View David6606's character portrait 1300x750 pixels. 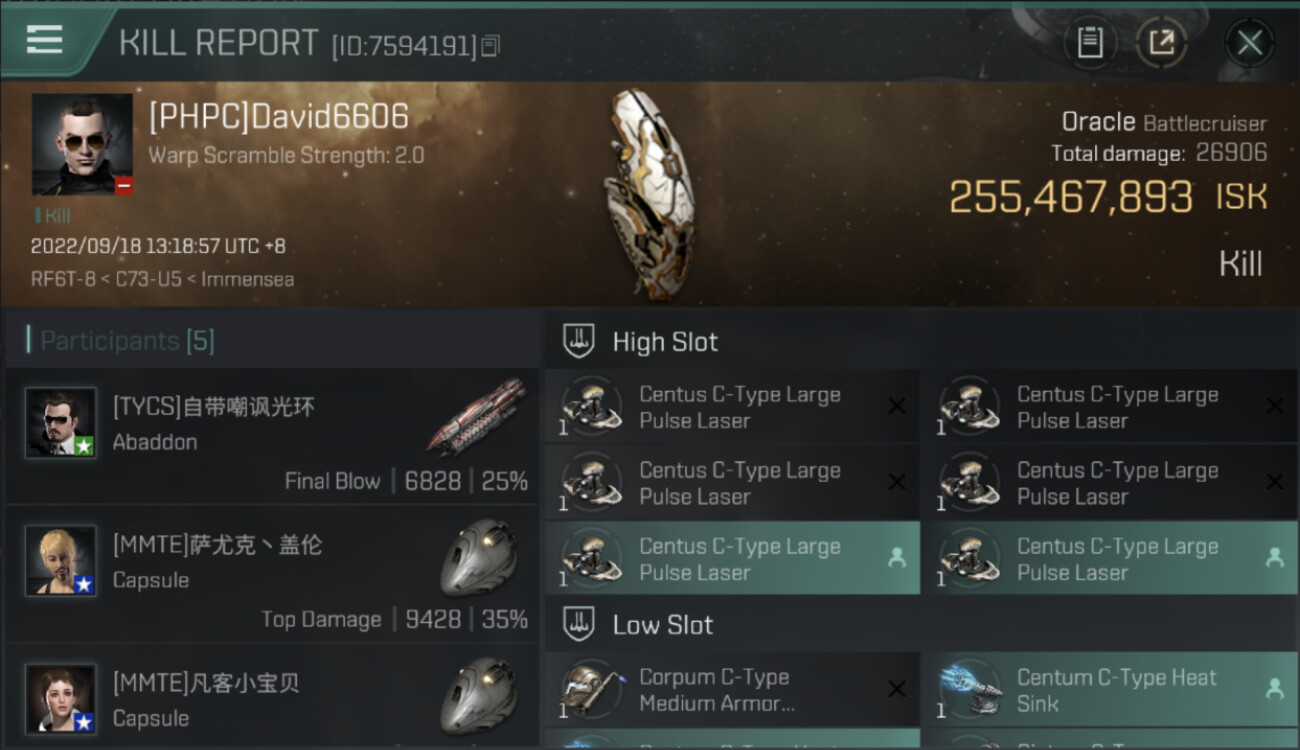tap(82, 144)
